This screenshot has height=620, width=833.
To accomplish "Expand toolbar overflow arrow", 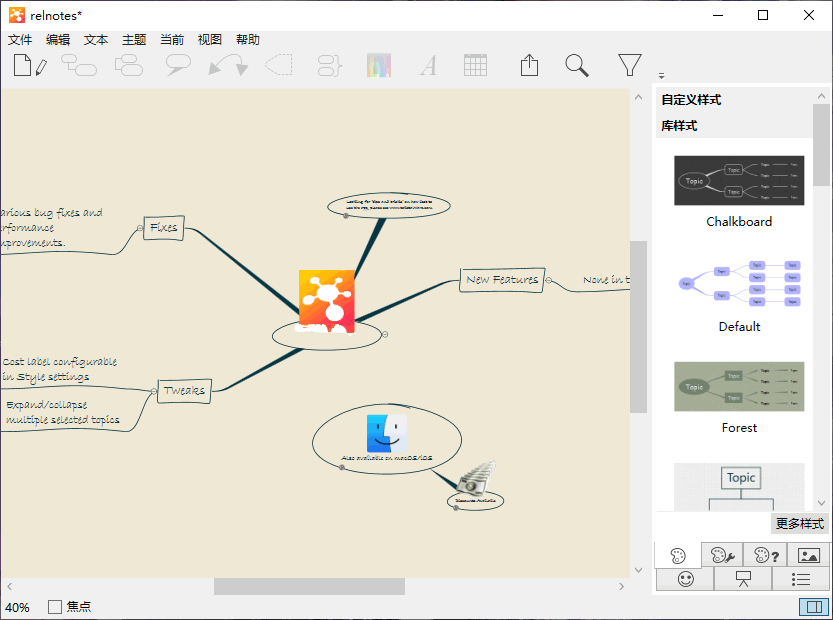I will (661, 75).
